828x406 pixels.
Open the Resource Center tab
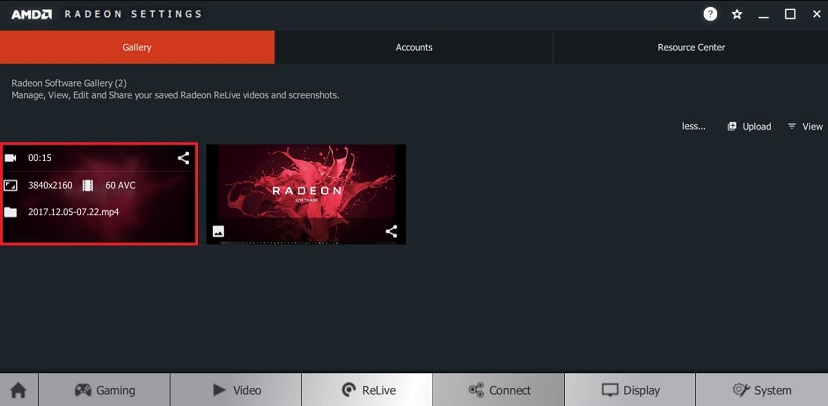coord(691,47)
